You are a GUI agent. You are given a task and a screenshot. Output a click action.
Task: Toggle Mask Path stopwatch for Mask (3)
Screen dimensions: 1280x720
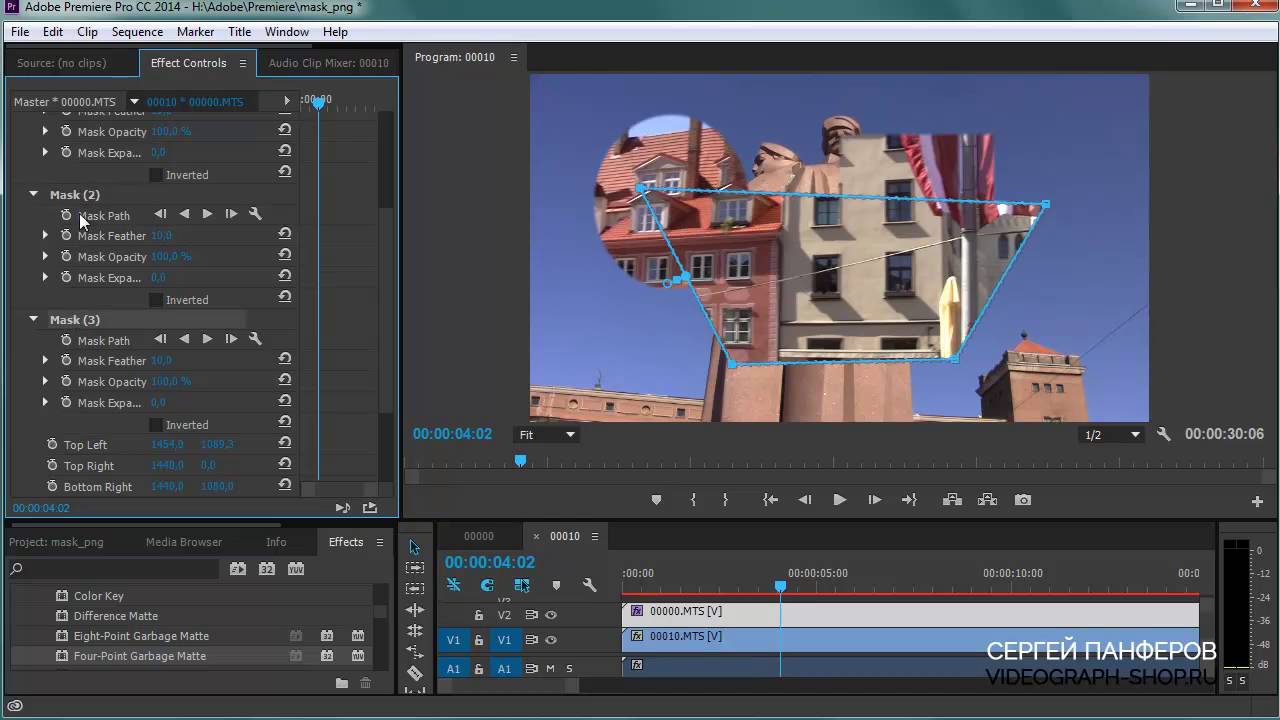(x=66, y=340)
